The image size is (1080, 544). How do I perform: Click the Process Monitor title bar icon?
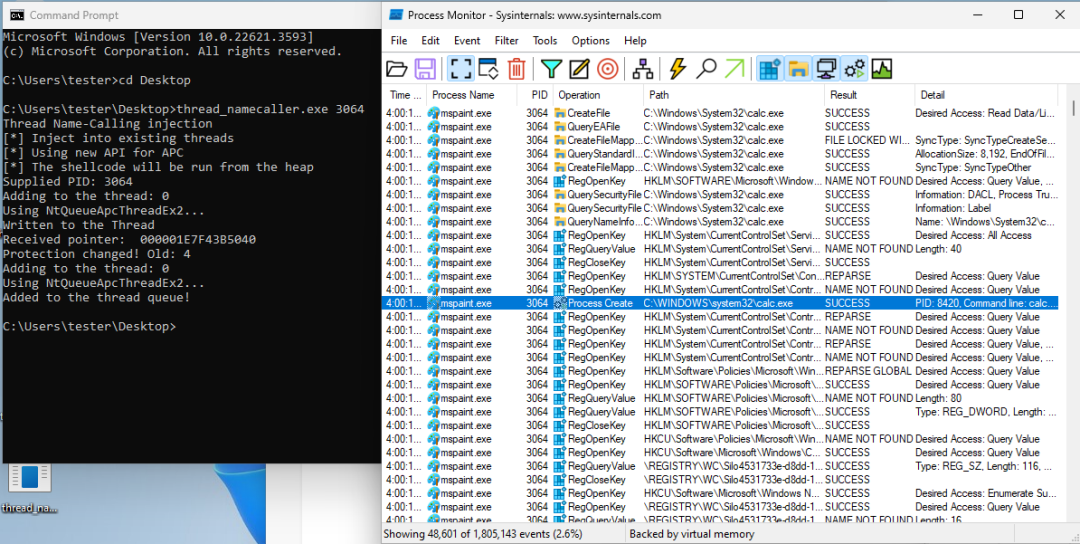click(395, 14)
